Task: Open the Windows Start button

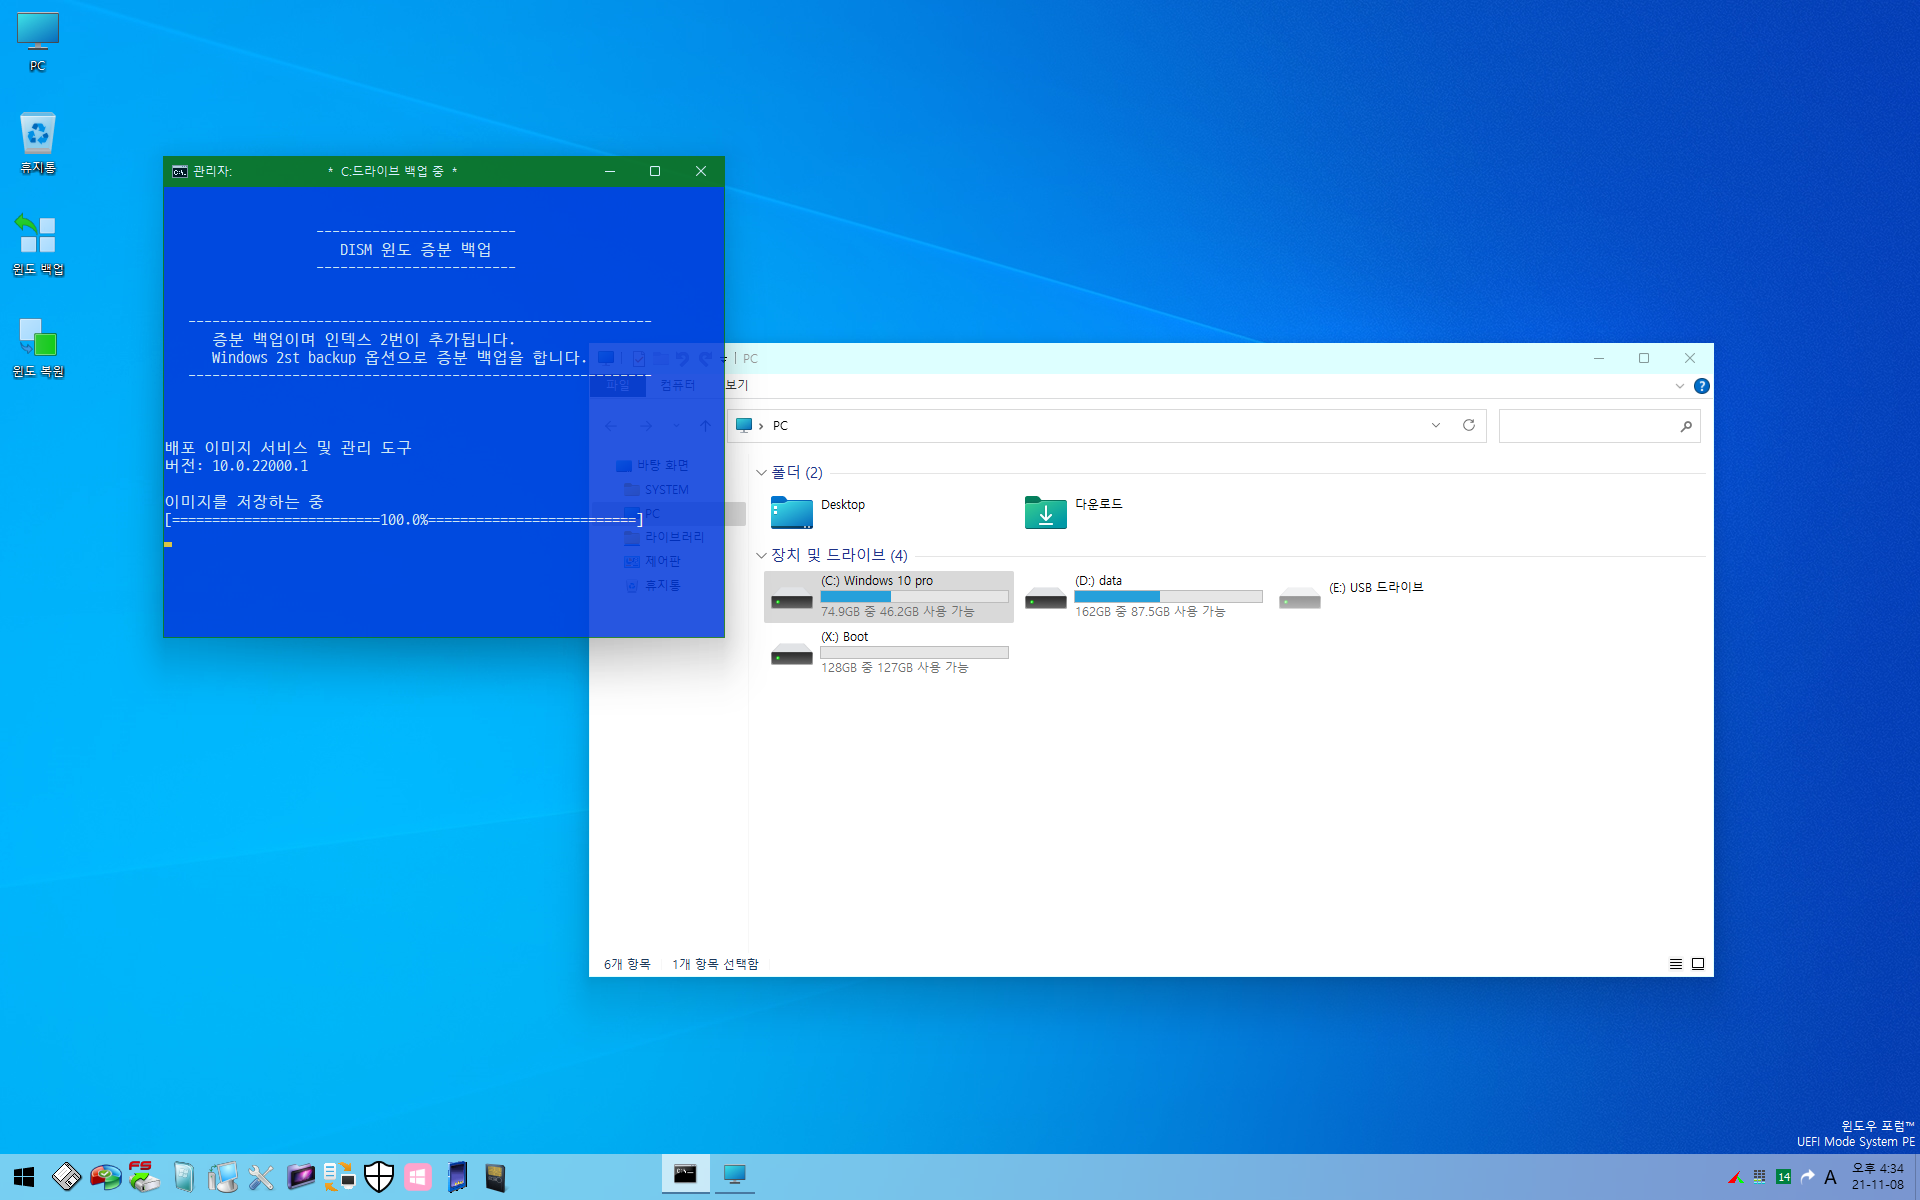Action: click(x=24, y=1177)
